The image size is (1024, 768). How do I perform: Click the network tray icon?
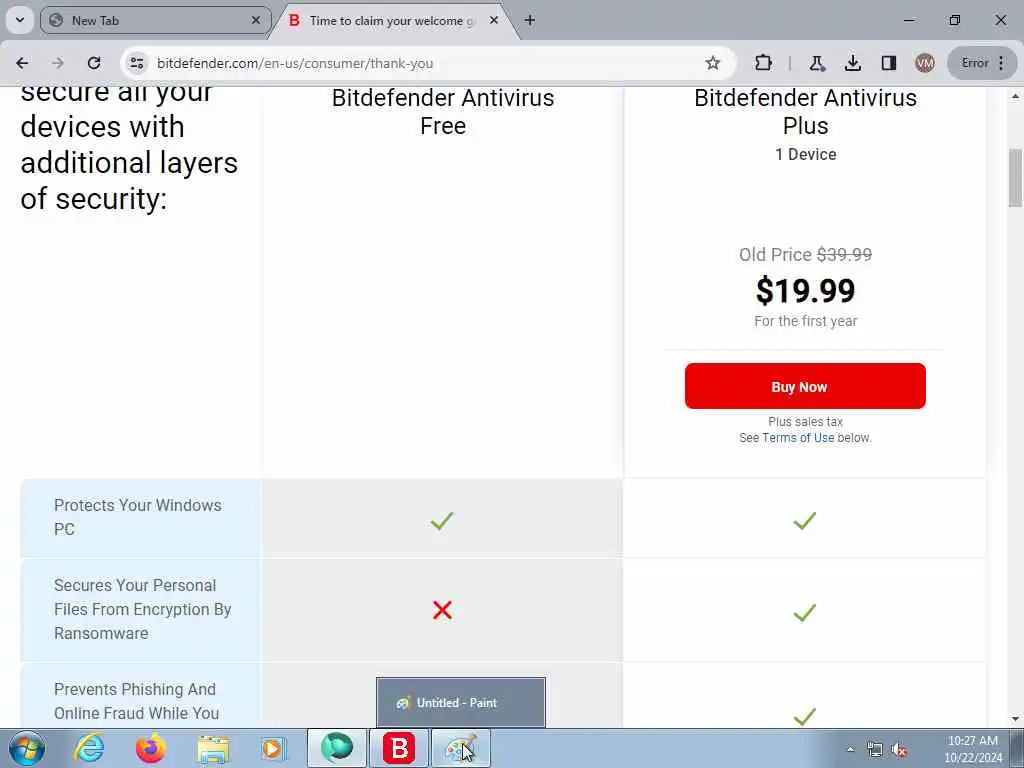pos(874,750)
